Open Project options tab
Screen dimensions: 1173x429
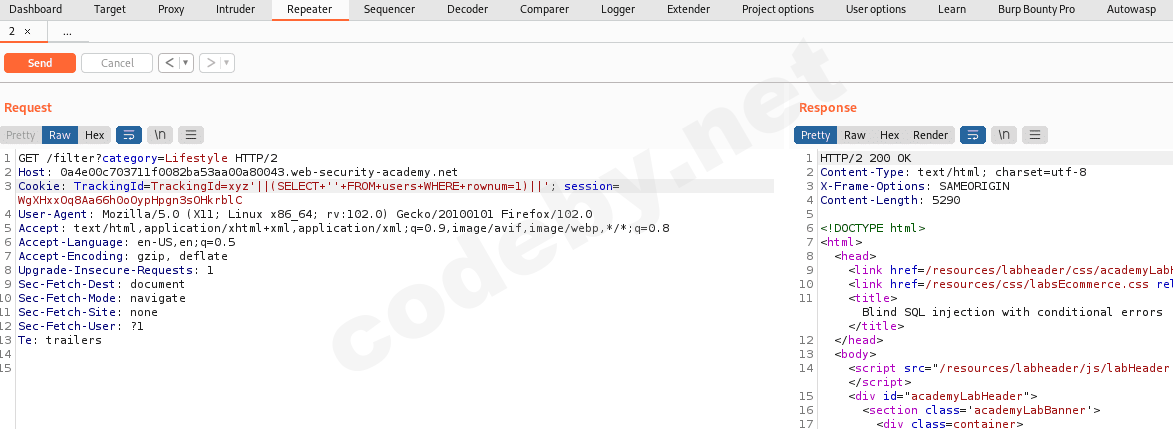[778, 10]
